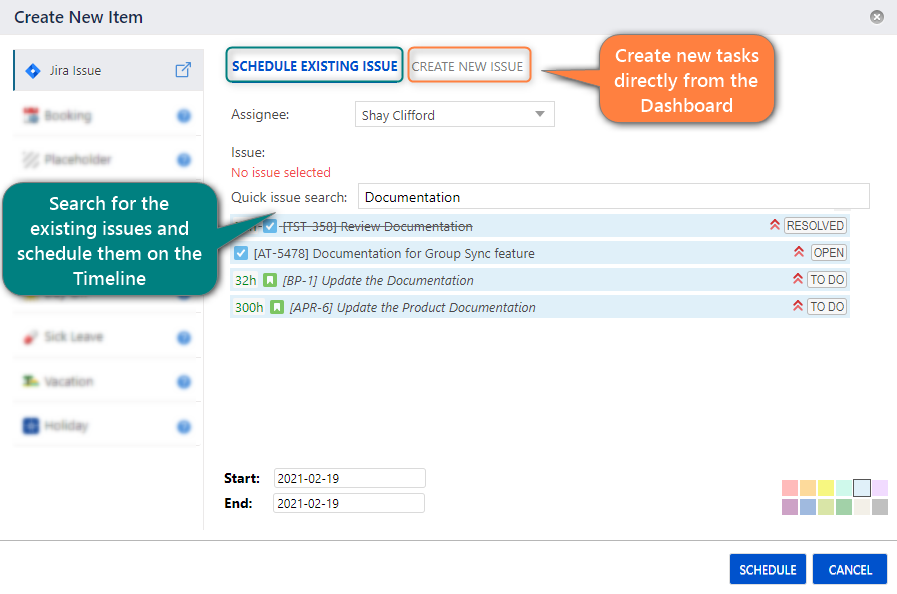This screenshot has height=594, width=897.
Task: Click the green story icon for BP-1
Action: tap(270, 280)
